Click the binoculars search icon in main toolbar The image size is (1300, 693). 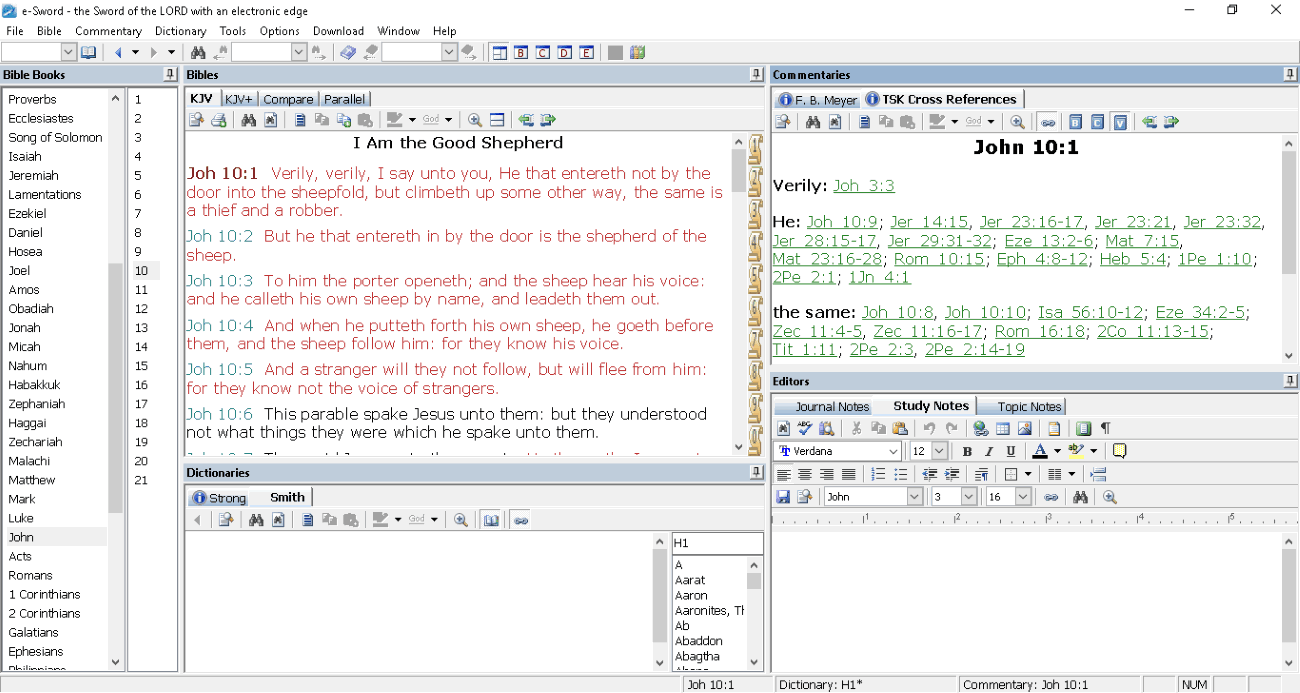[198, 52]
